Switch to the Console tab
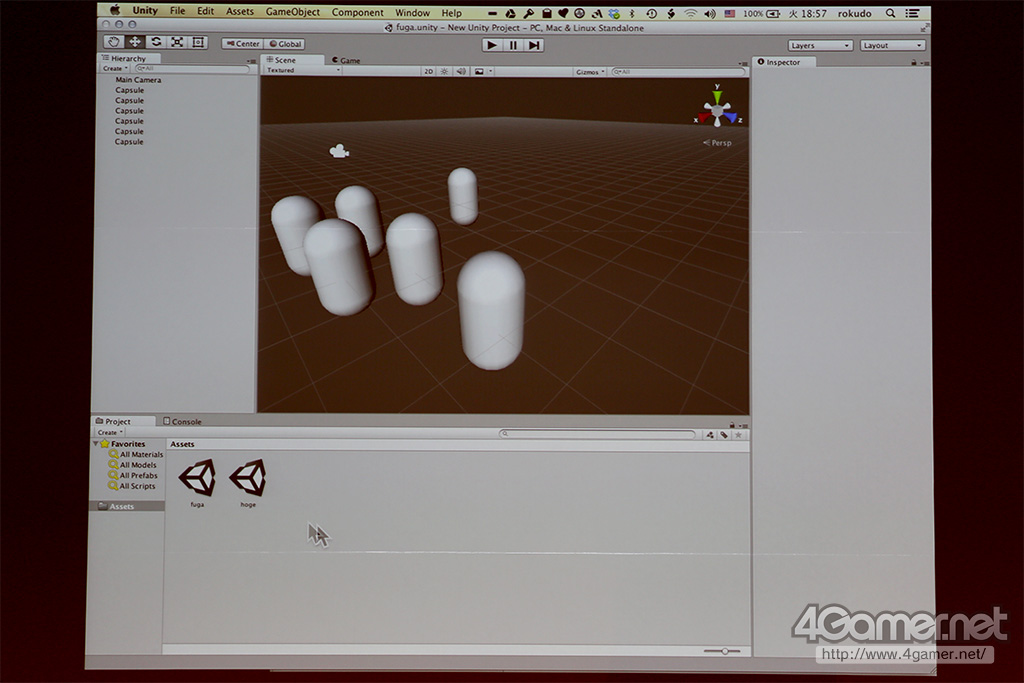Viewport: 1024px width, 683px height. click(185, 421)
